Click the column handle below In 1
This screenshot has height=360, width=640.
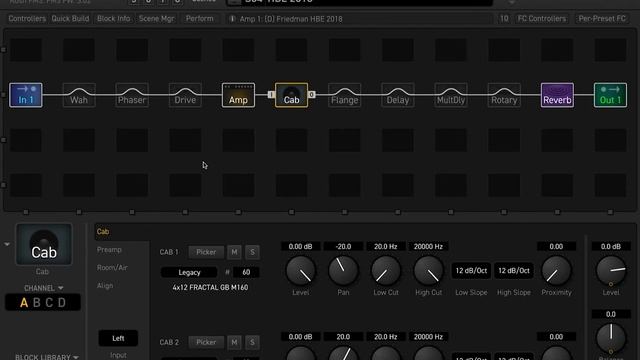[26, 212]
